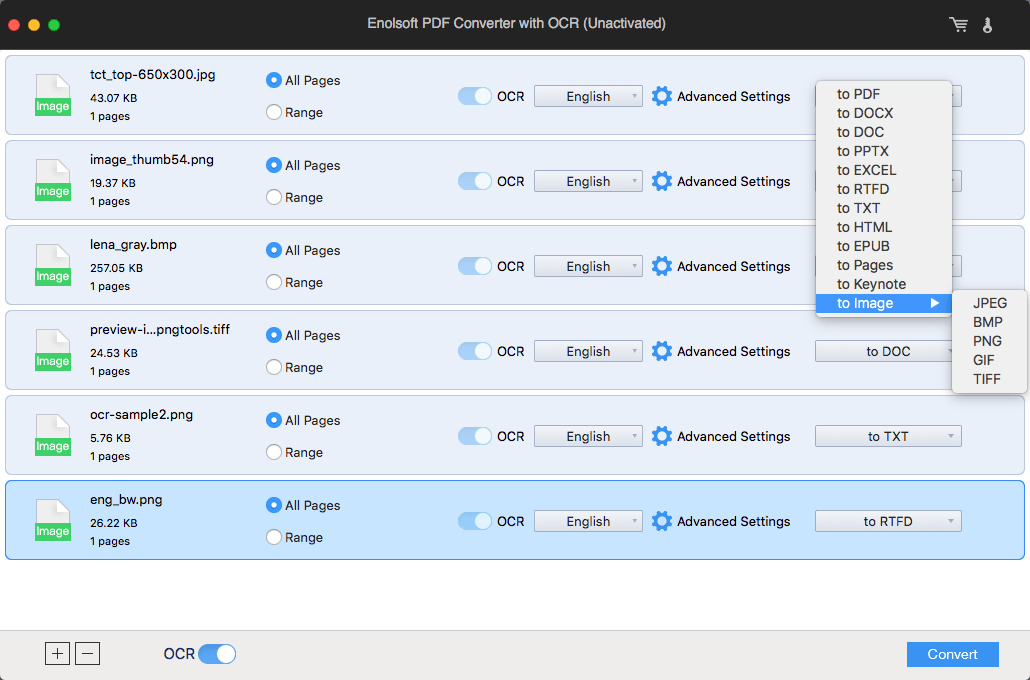Toggle OCR switch for ocr-sample2.png
1030x680 pixels.
[x=474, y=436]
